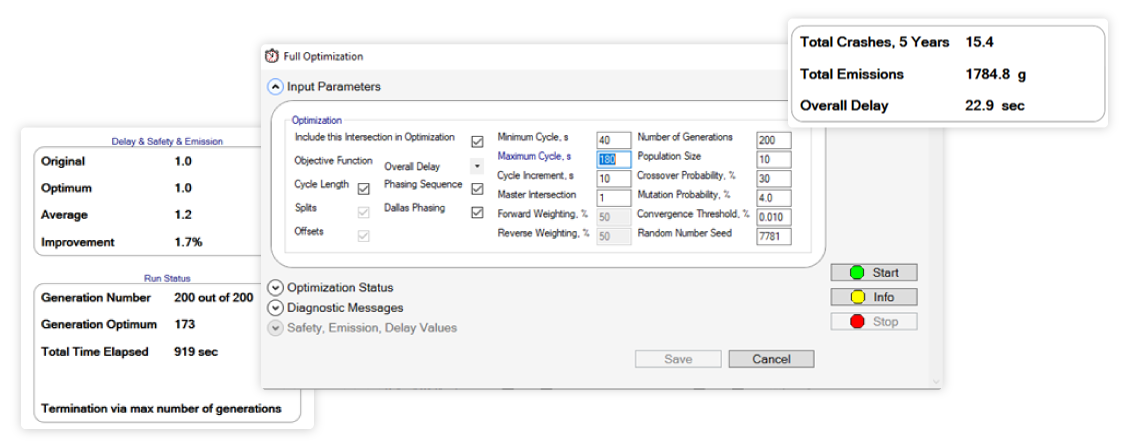1127x444 pixels.
Task: Click the Run Status heading
Action: pos(167,277)
